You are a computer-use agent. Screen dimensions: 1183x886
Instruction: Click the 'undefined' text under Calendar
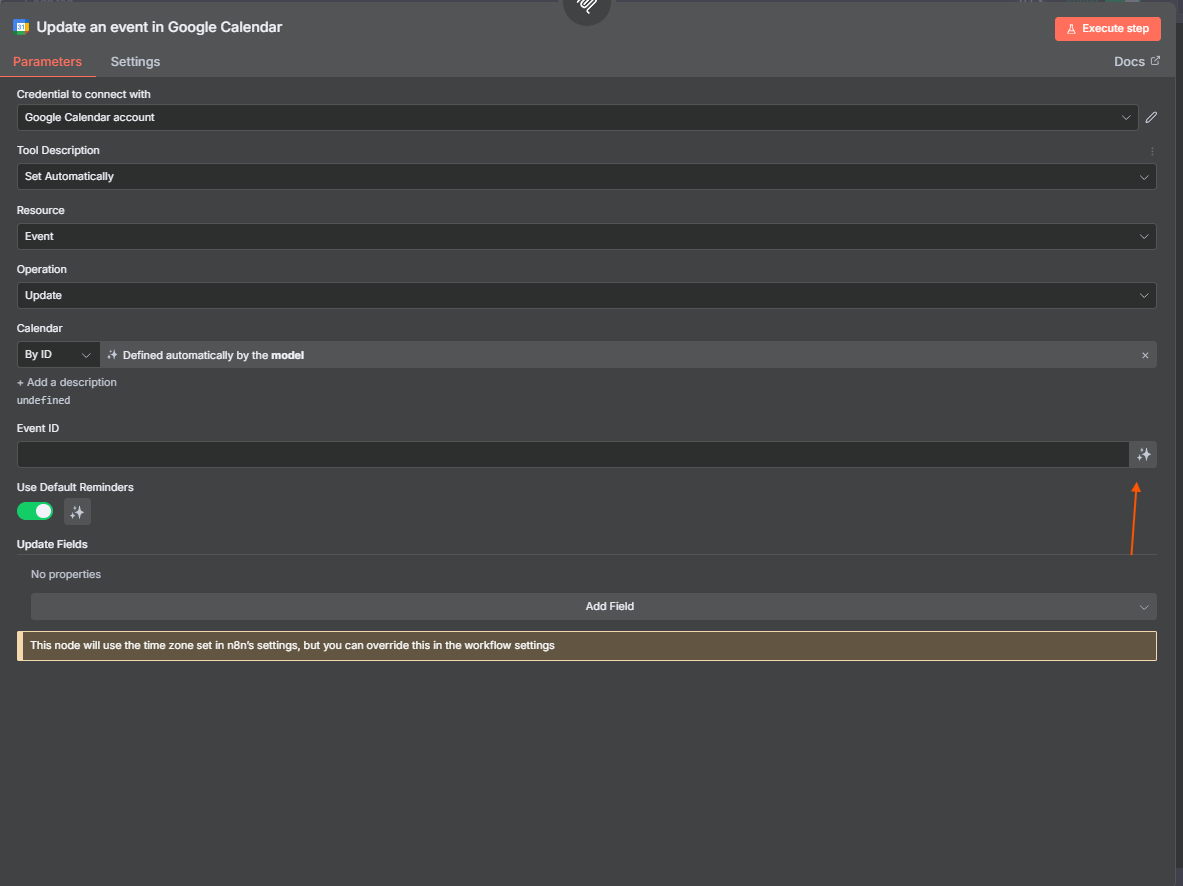pyautogui.click(x=43, y=401)
